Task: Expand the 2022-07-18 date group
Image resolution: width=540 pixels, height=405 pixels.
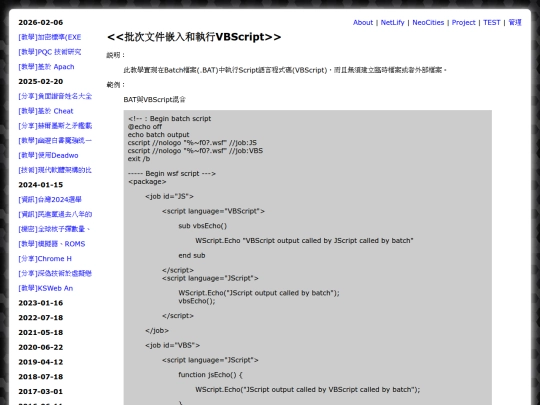Action: click(41, 318)
